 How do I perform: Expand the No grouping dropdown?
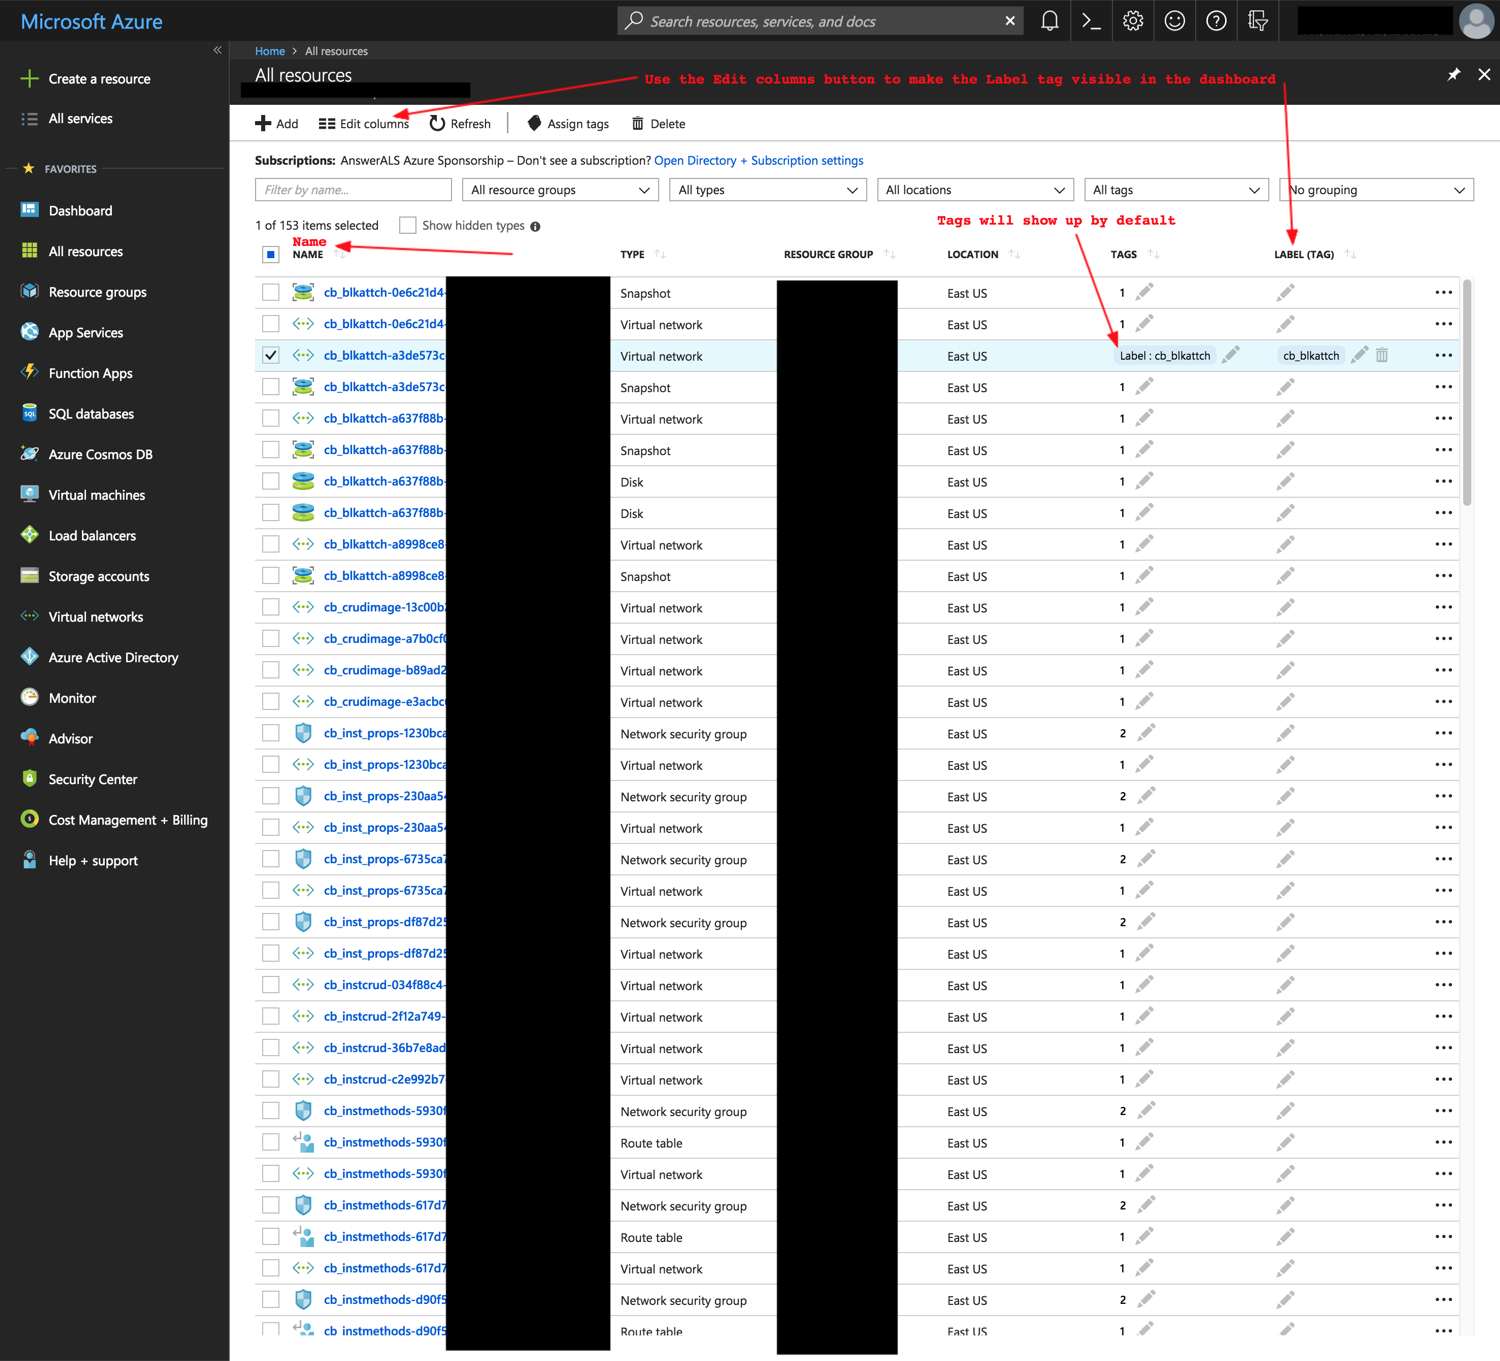(1376, 190)
